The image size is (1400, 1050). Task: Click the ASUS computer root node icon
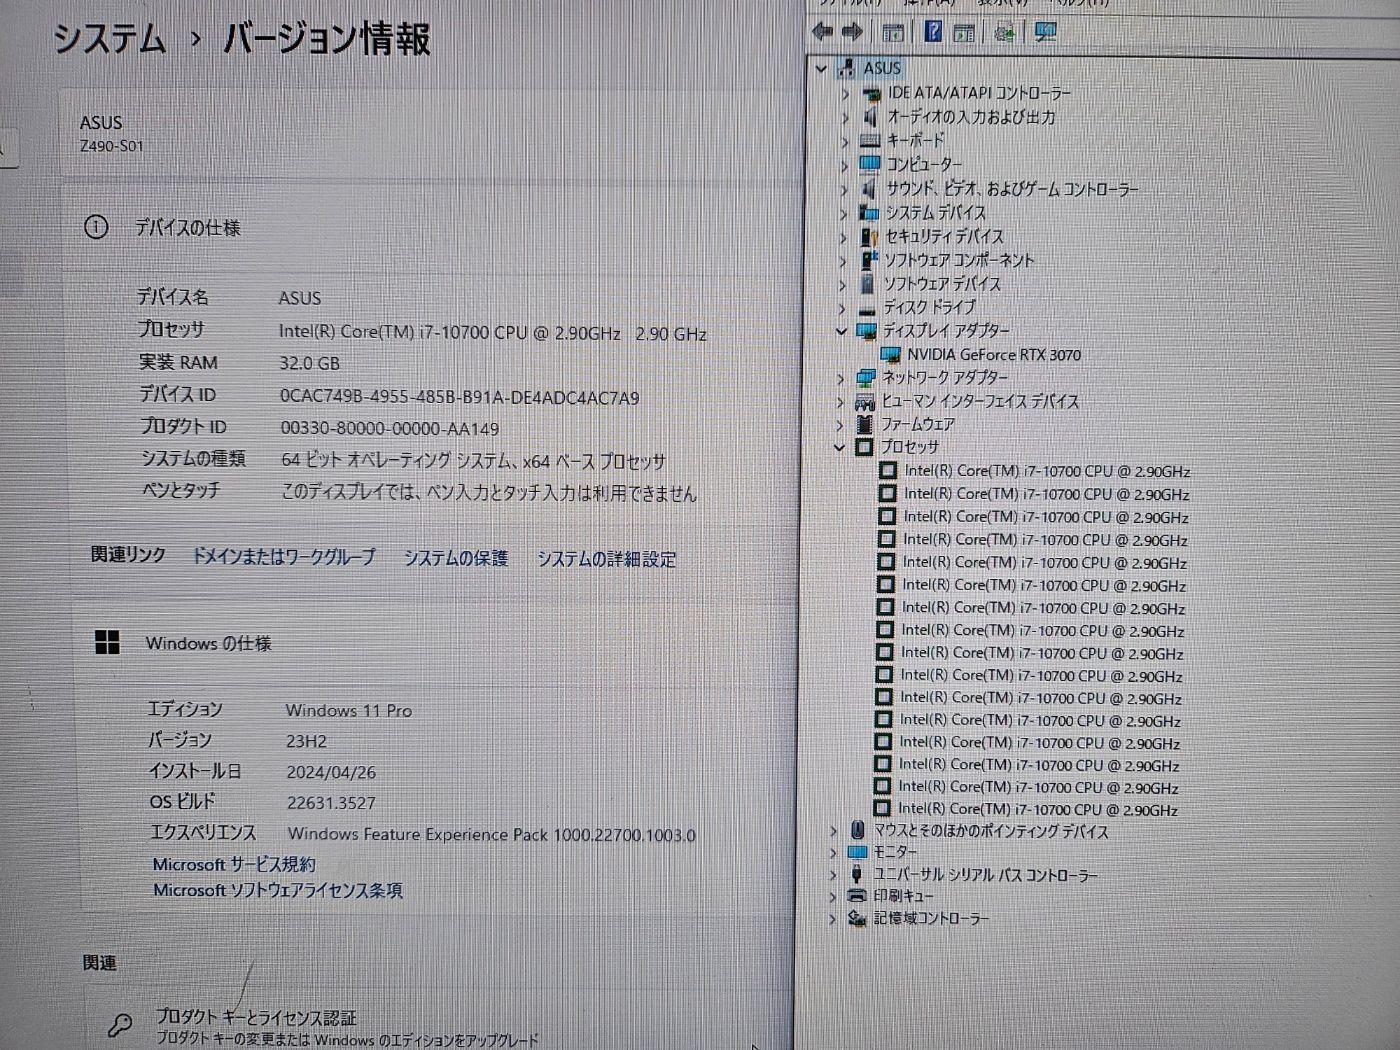pos(847,68)
